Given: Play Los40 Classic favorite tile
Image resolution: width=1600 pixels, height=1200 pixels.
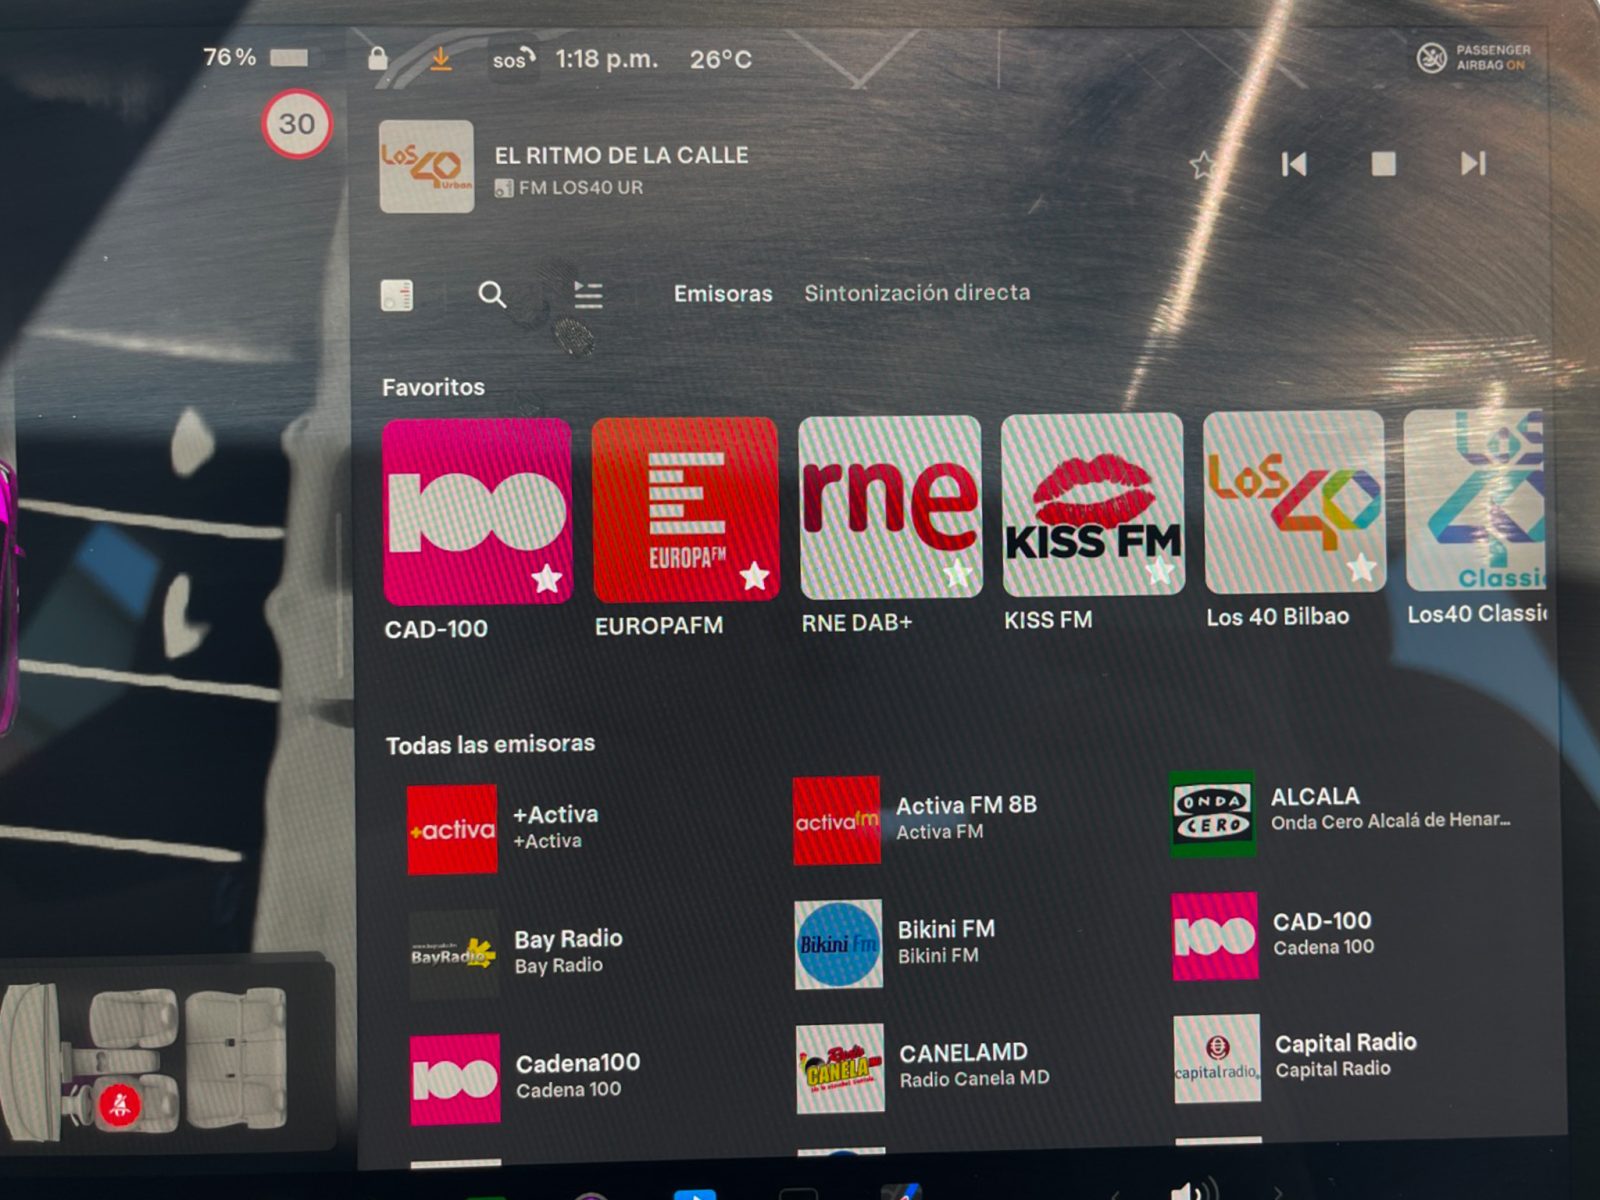Looking at the screenshot, I should pyautogui.click(x=1475, y=500).
